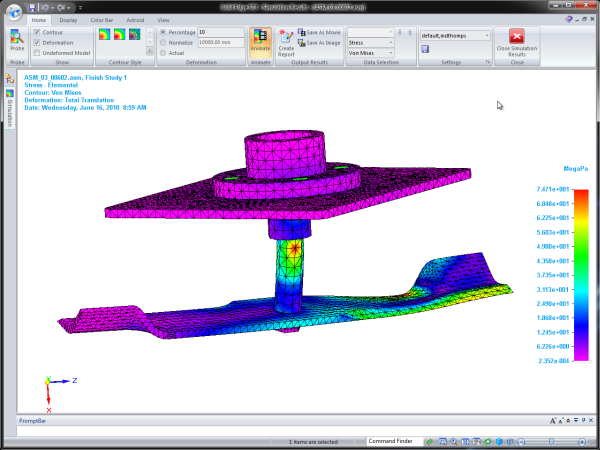This screenshot has width=600, height=450.
Task: Click Save As Movie
Action: pyautogui.click(x=320, y=32)
